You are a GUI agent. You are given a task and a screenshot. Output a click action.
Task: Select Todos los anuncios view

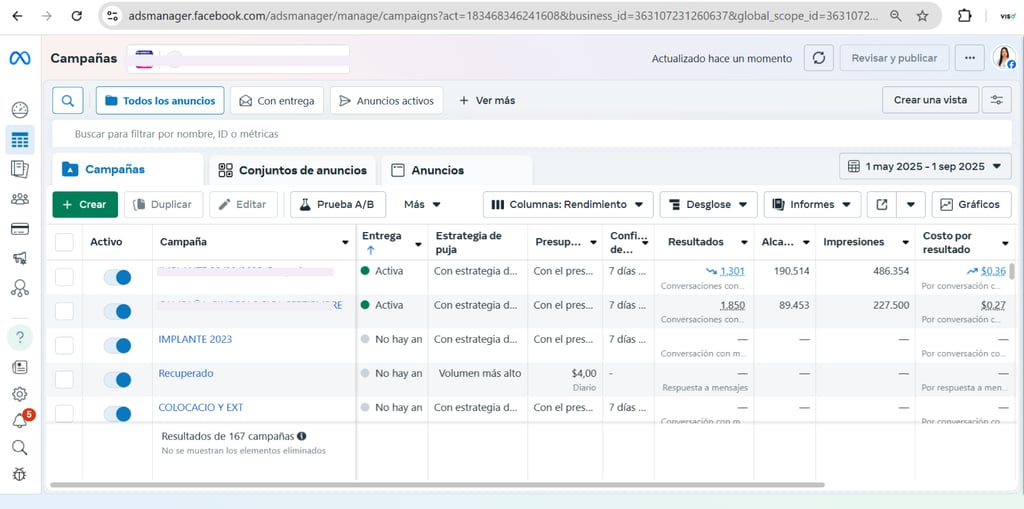pyautogui.click(x=160, y=101)
